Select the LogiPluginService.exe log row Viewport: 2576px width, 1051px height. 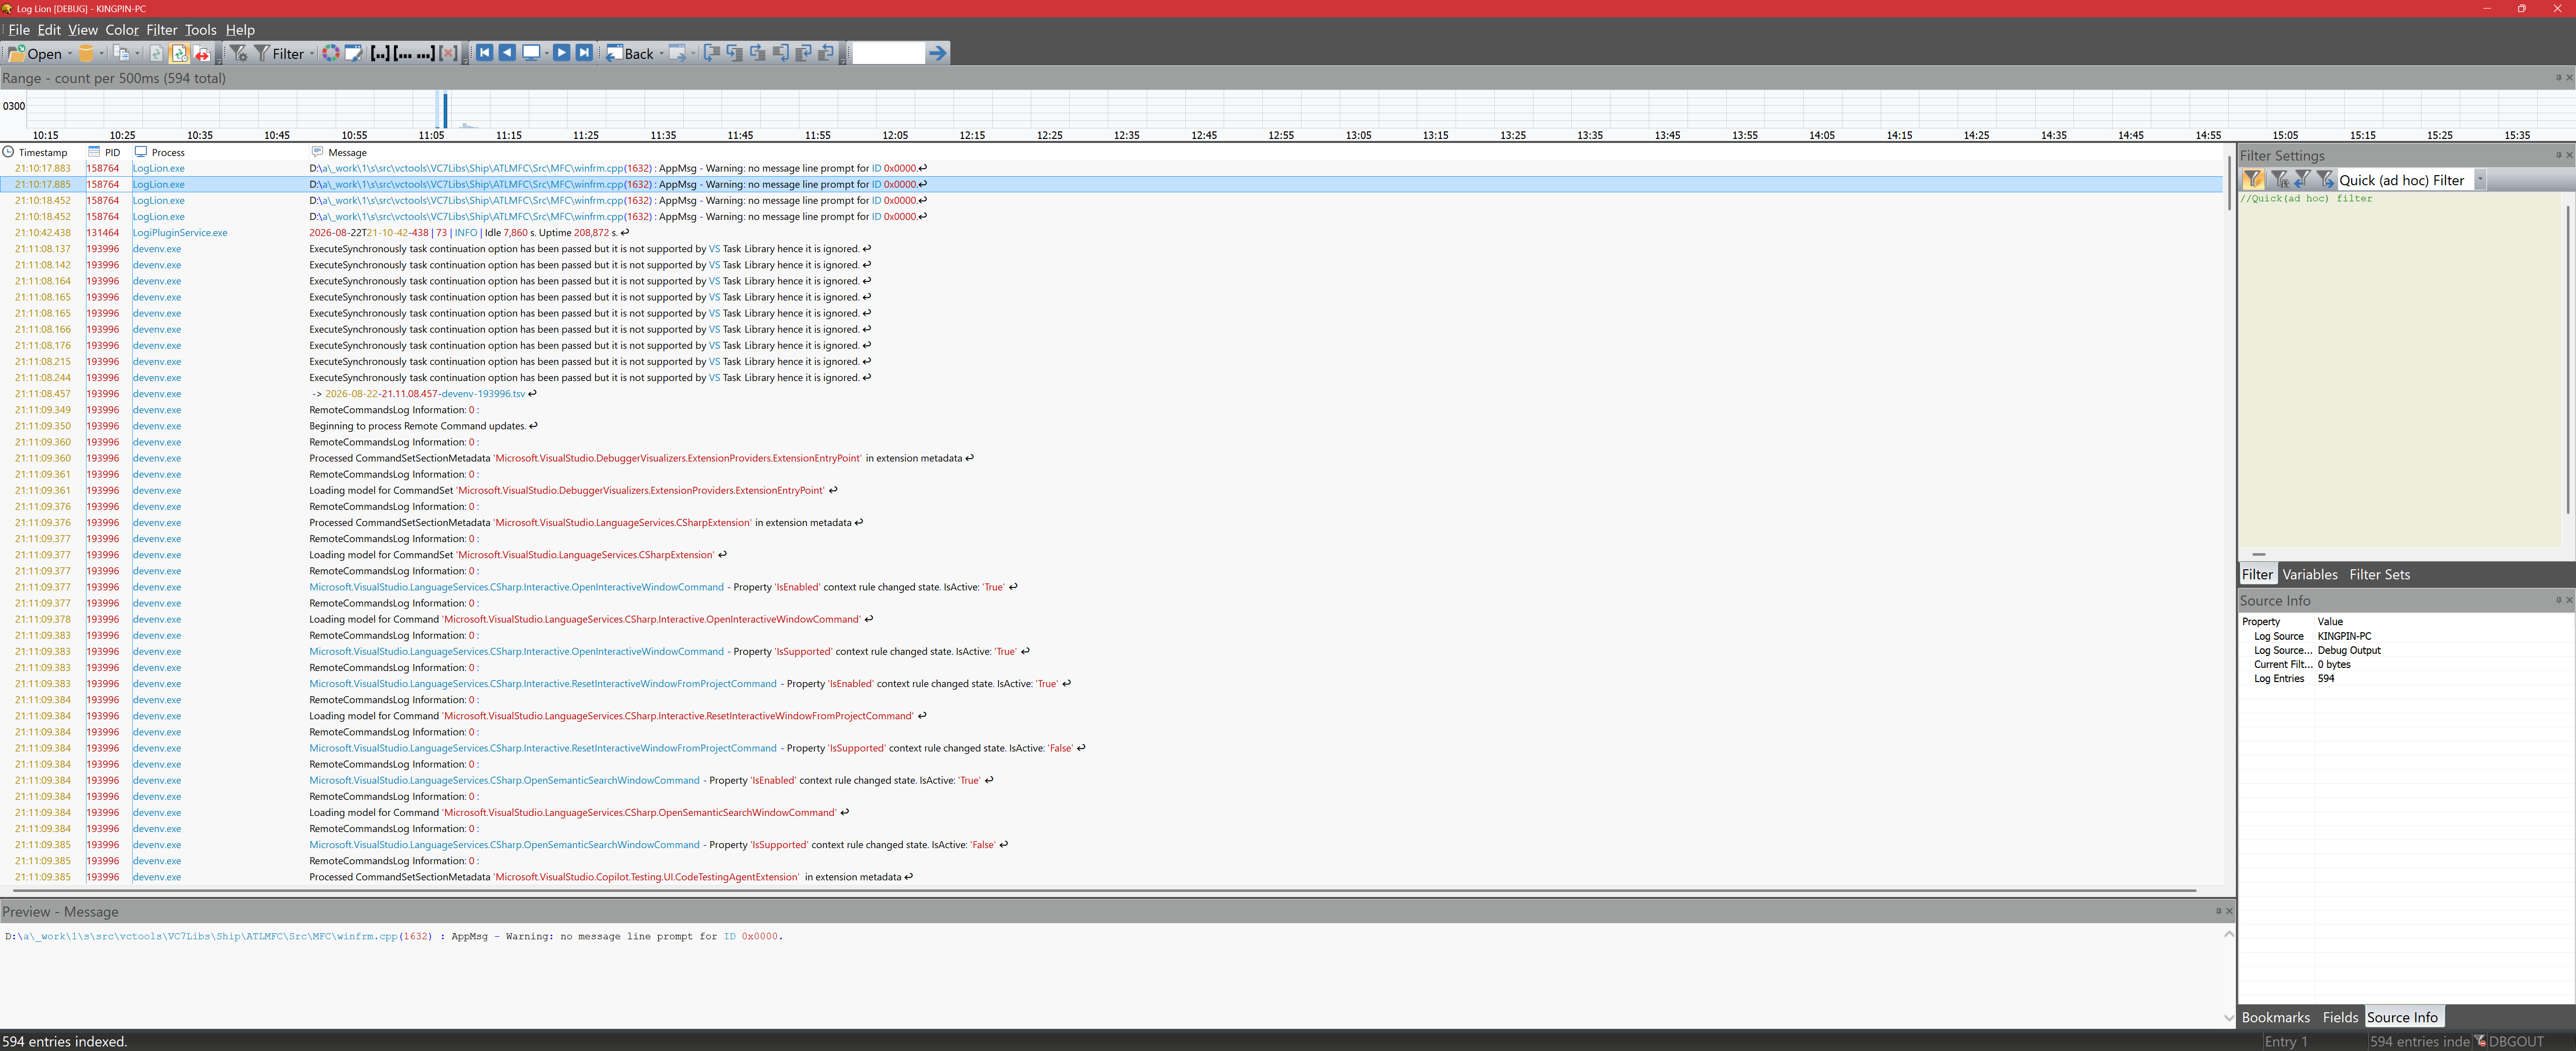coord(1110,232)
